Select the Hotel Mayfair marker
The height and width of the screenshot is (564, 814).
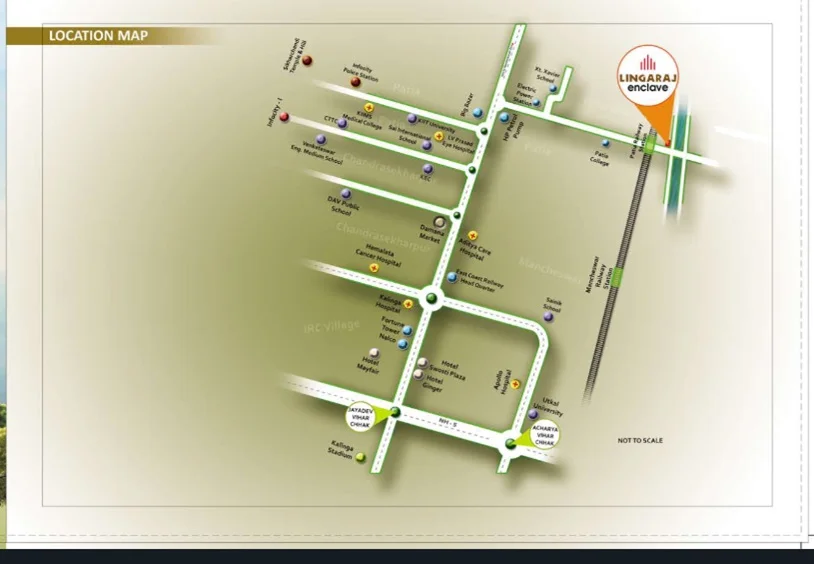374,353
